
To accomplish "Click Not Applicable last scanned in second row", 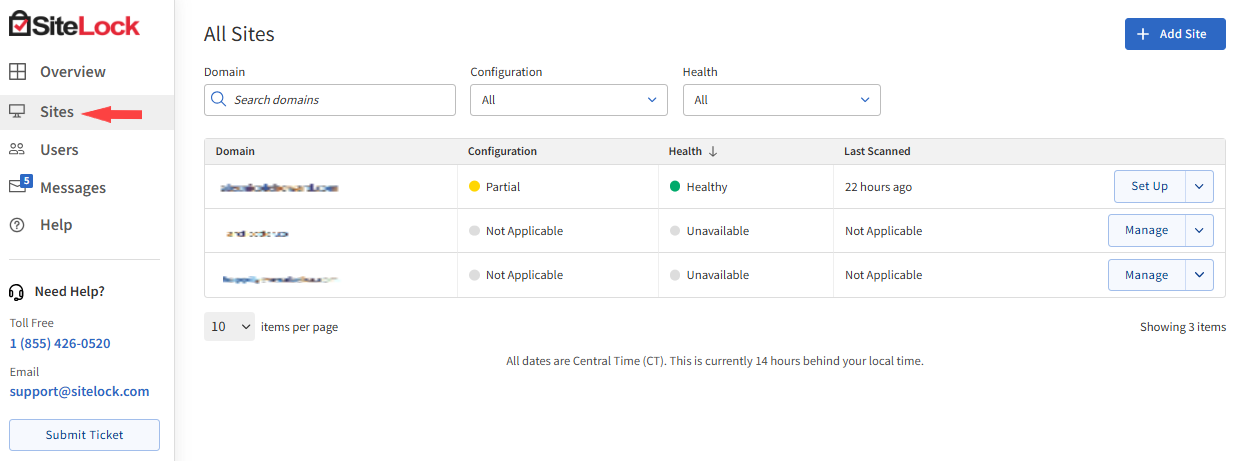I will coord(883,231).
